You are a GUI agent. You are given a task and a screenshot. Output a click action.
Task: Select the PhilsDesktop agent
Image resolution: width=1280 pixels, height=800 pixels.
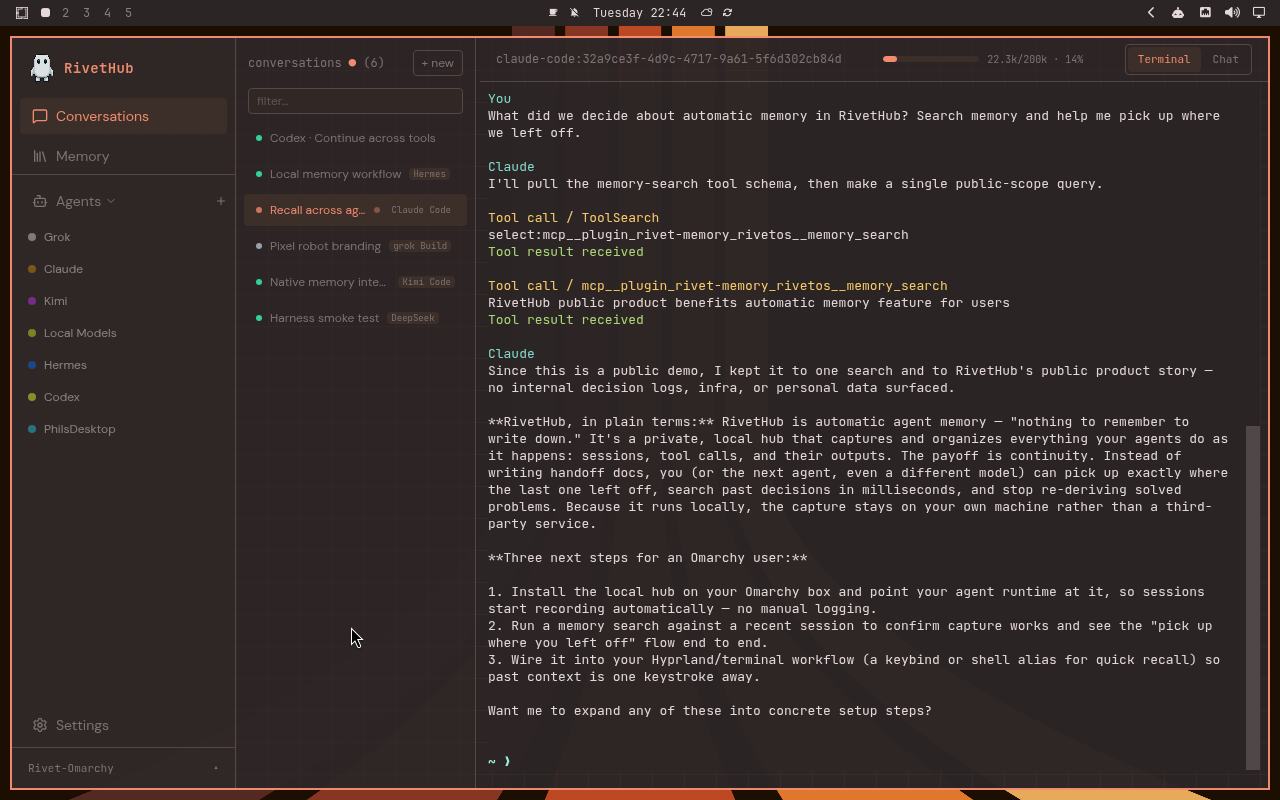[x=124, y=429]
